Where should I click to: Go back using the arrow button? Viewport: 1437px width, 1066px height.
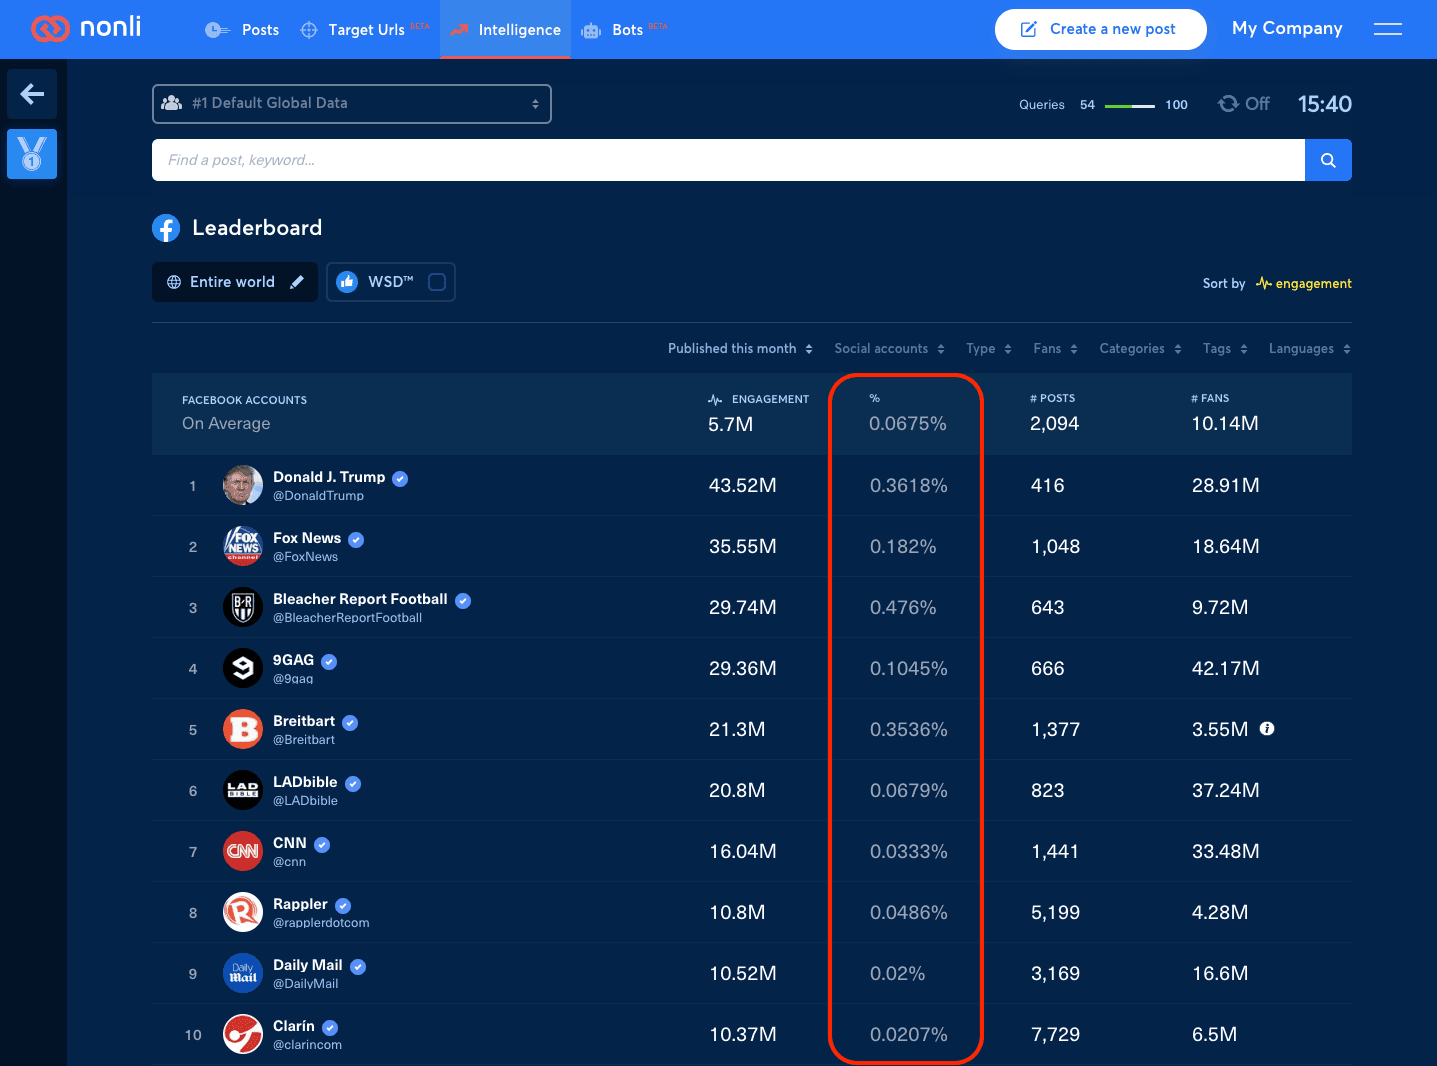click(x=32, y=94)
